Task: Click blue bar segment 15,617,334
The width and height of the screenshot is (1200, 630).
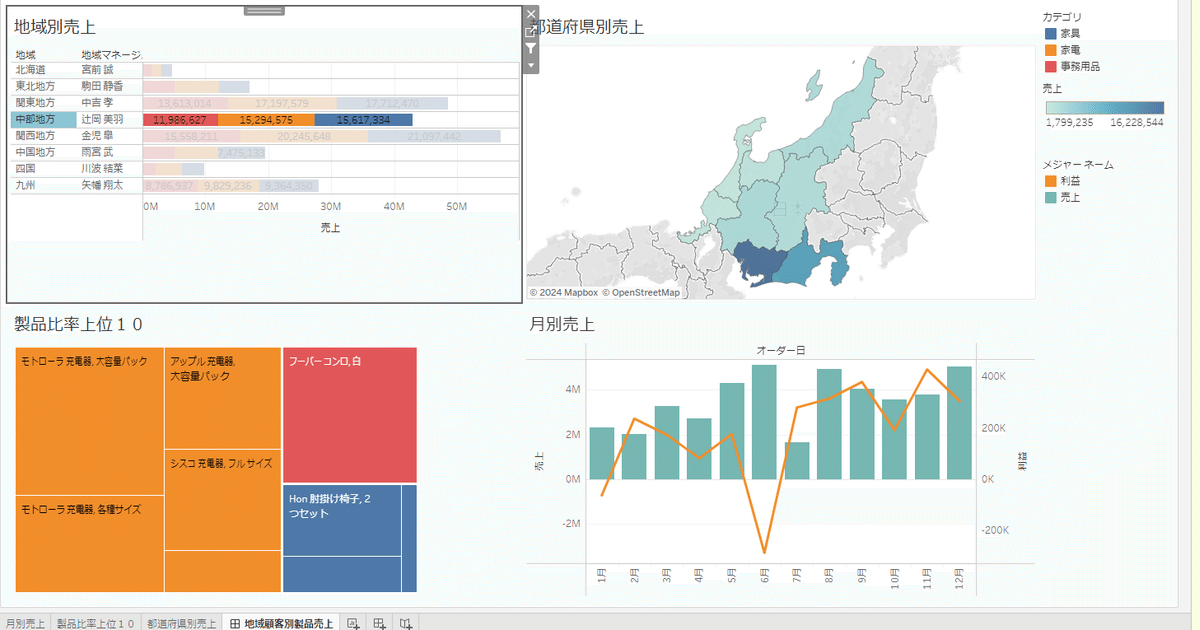Action: [363, 120]
